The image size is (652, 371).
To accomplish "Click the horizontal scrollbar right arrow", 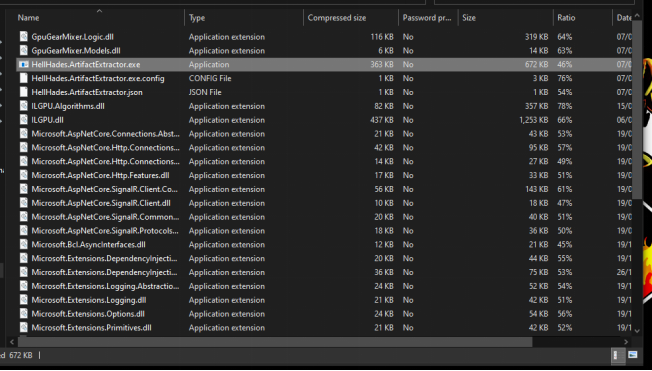I will (x=626, y=341).
